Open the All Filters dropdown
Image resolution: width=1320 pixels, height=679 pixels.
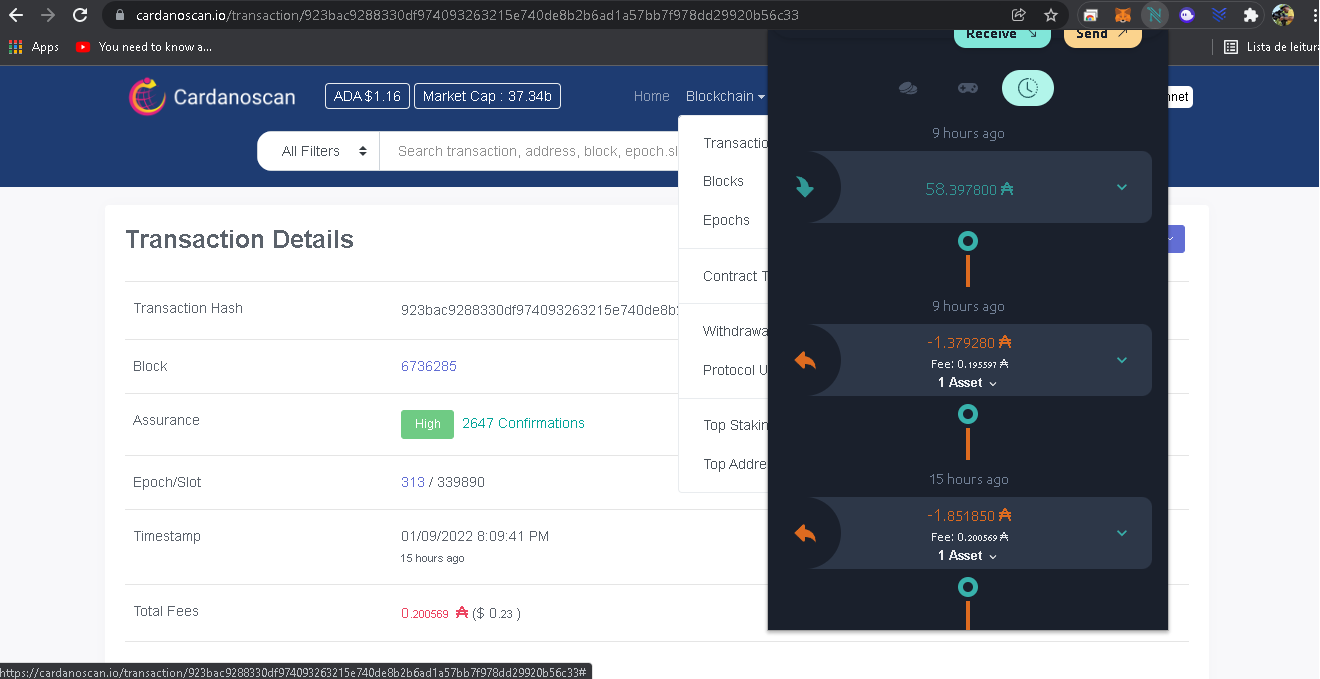(318, 150)
